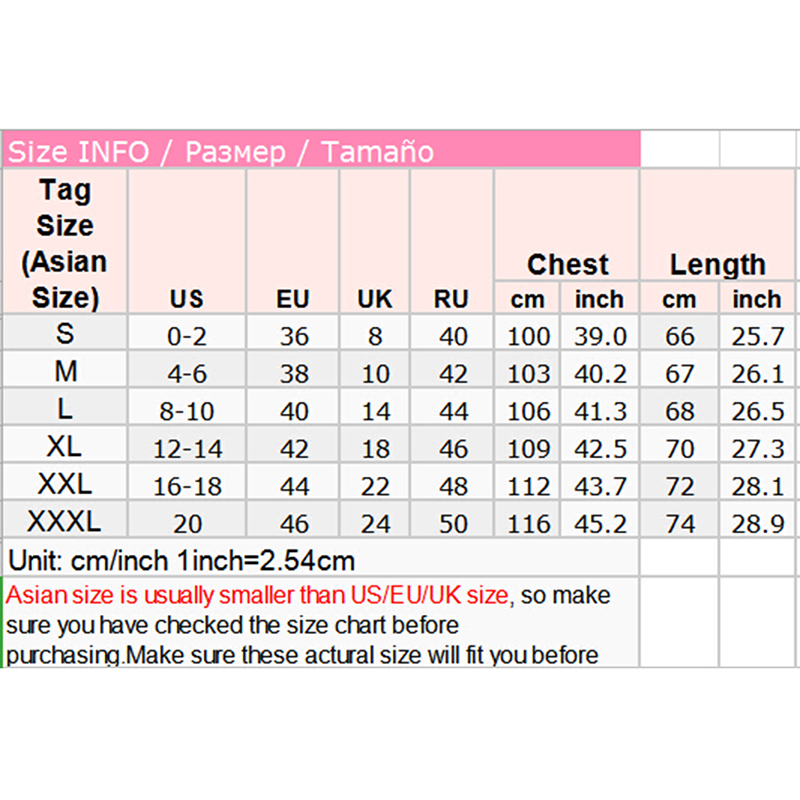Click the 'UK' column header cell
Image resolution: width=800 pixels, height=800 pixels.
point(375,298)
